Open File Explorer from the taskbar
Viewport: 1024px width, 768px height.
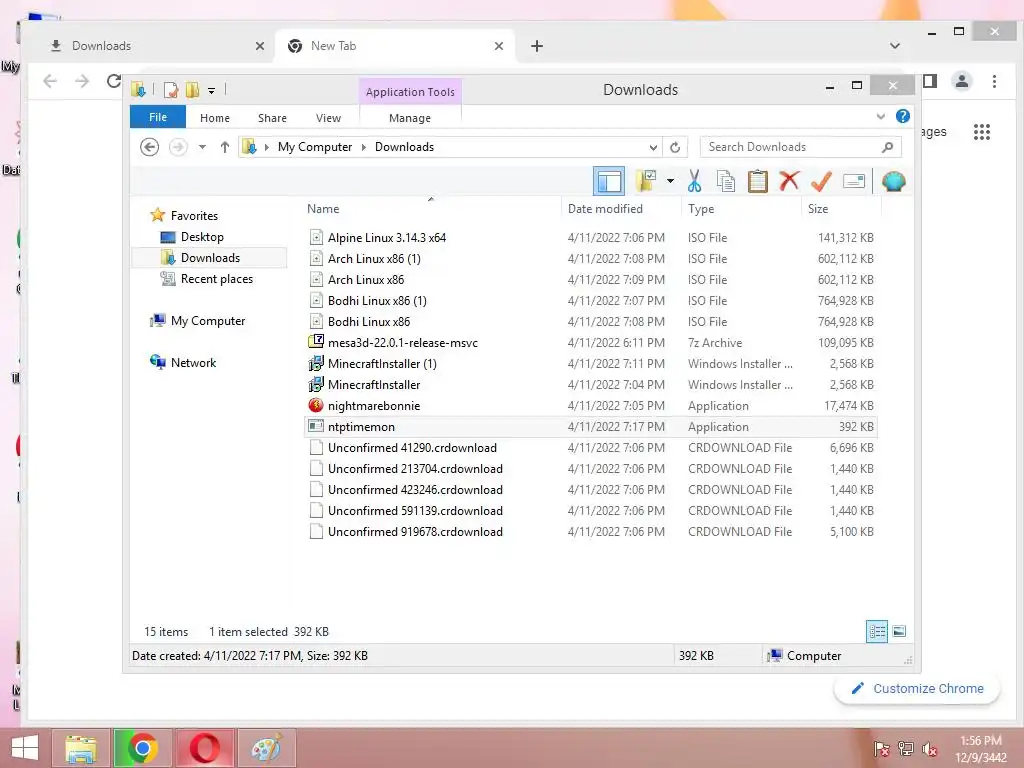pos(80,748)
